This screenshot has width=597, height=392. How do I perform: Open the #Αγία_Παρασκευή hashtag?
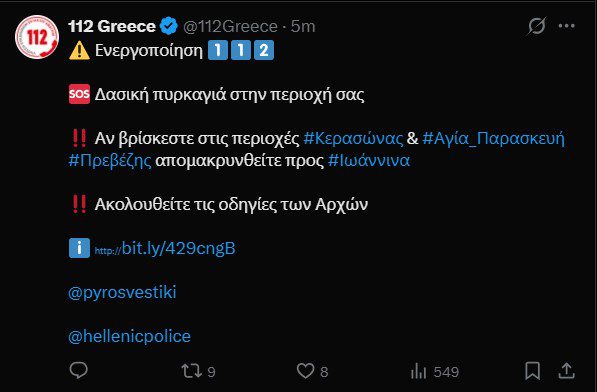pos(493,139)
